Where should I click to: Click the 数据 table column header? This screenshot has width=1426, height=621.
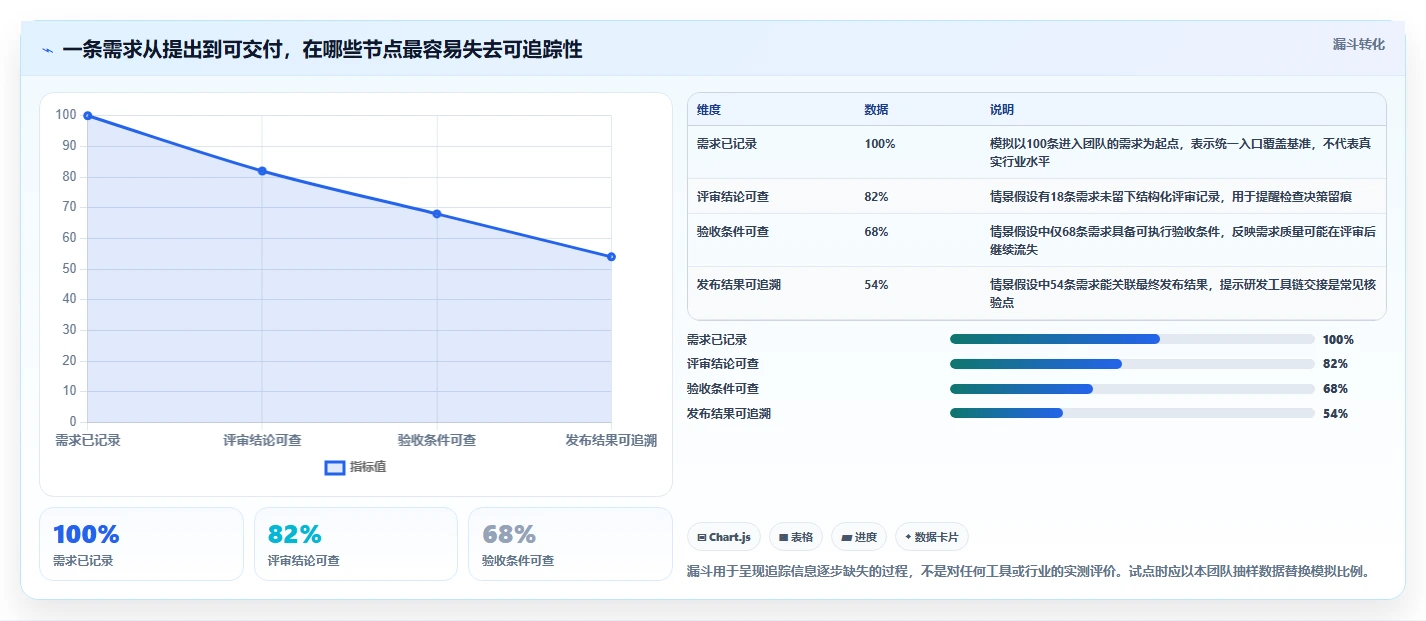pos(876,110)
